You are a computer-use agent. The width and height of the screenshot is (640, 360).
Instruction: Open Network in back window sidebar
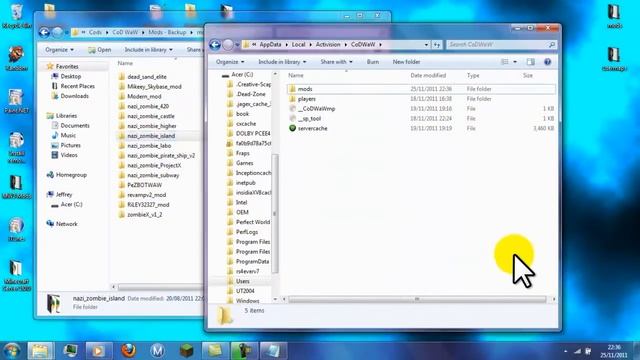(67, 224)
